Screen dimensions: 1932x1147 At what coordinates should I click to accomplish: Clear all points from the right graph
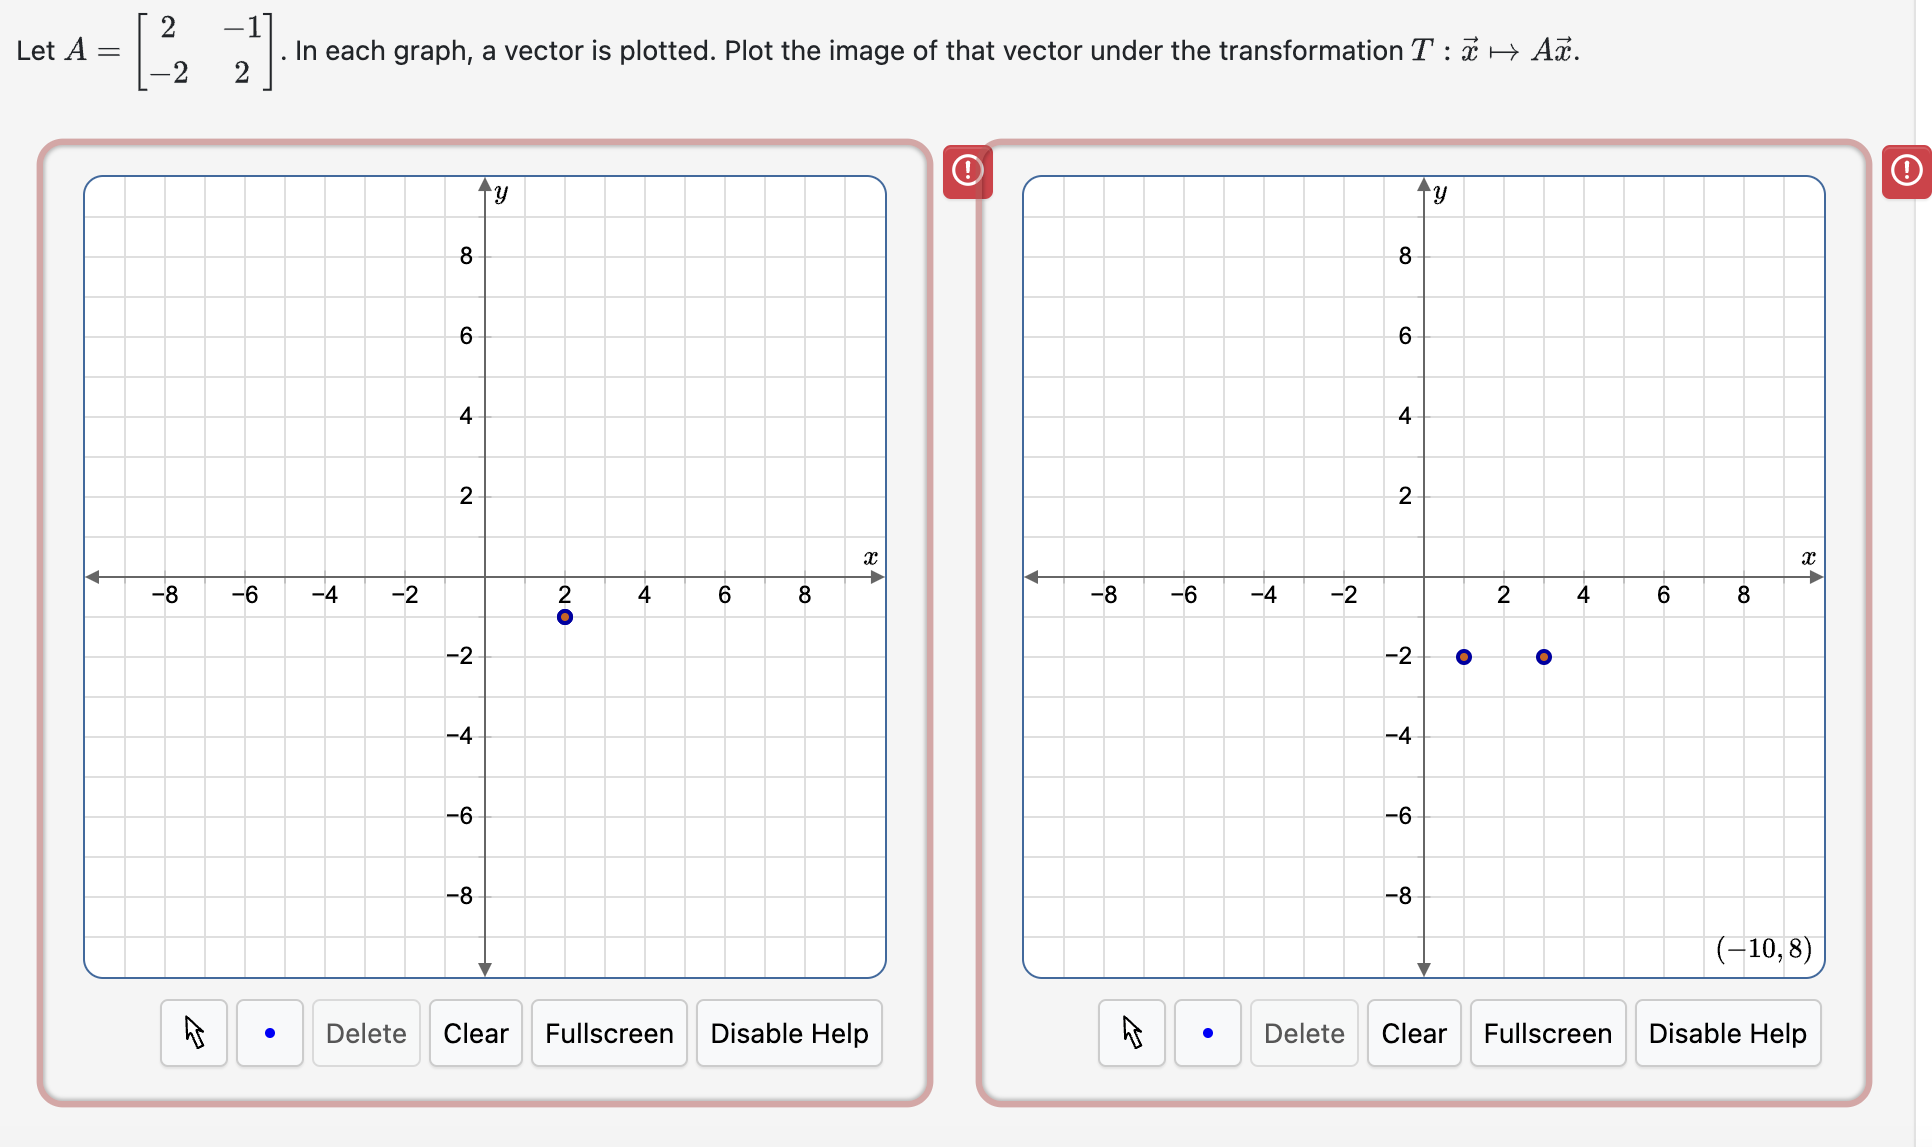(x=1413, y=1033)
